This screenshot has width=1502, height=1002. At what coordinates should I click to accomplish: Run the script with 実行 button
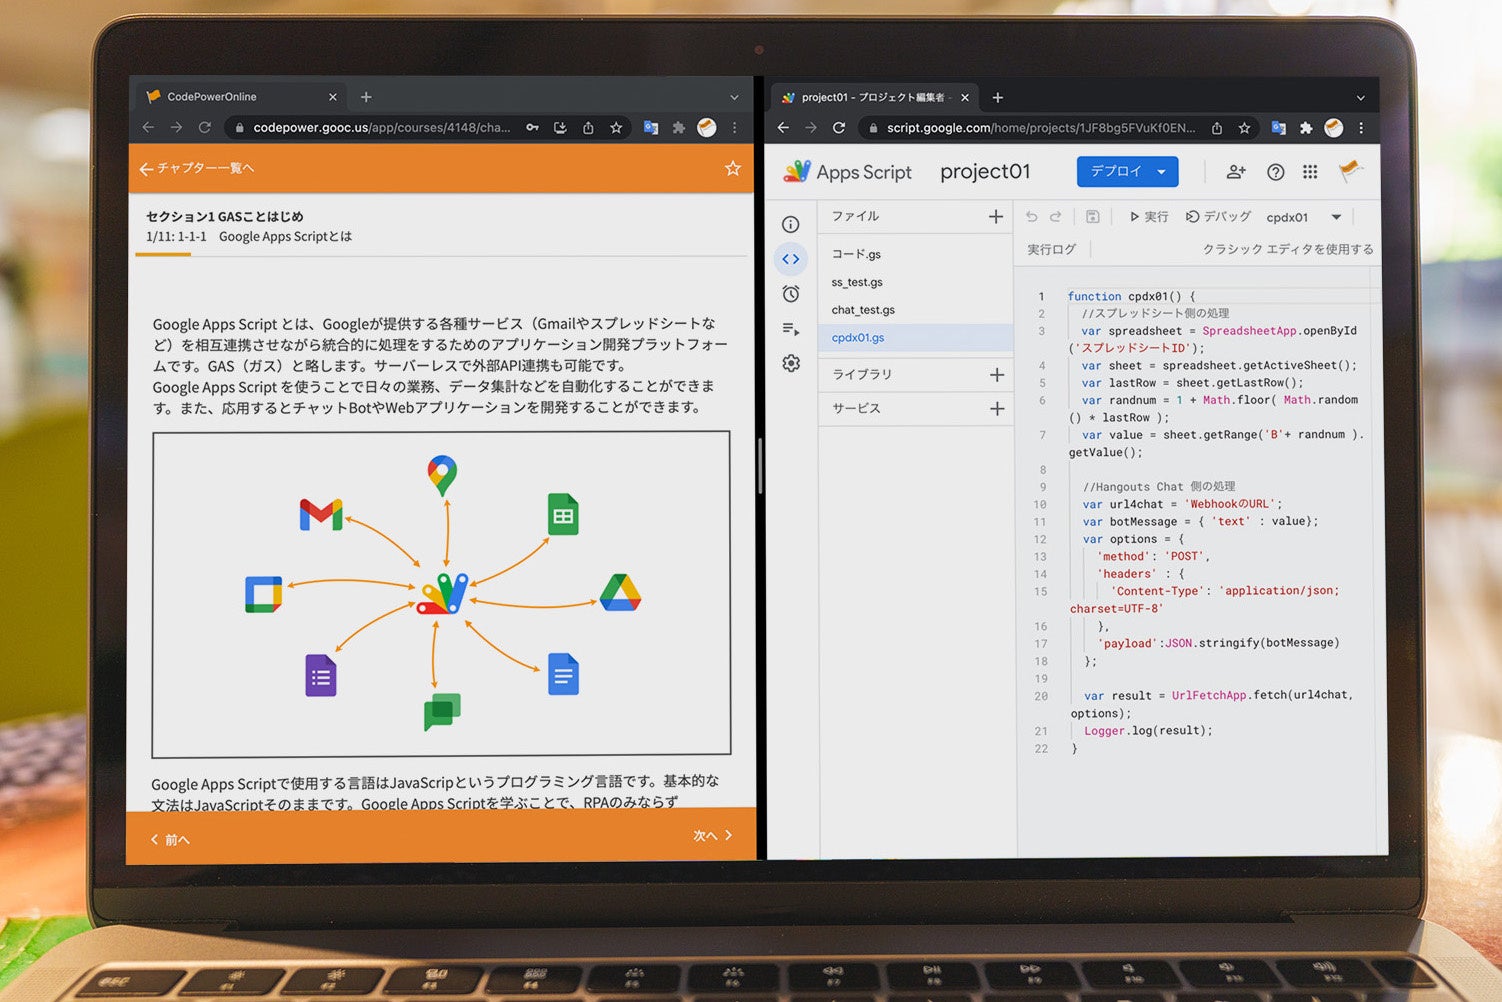(1149, 217)
